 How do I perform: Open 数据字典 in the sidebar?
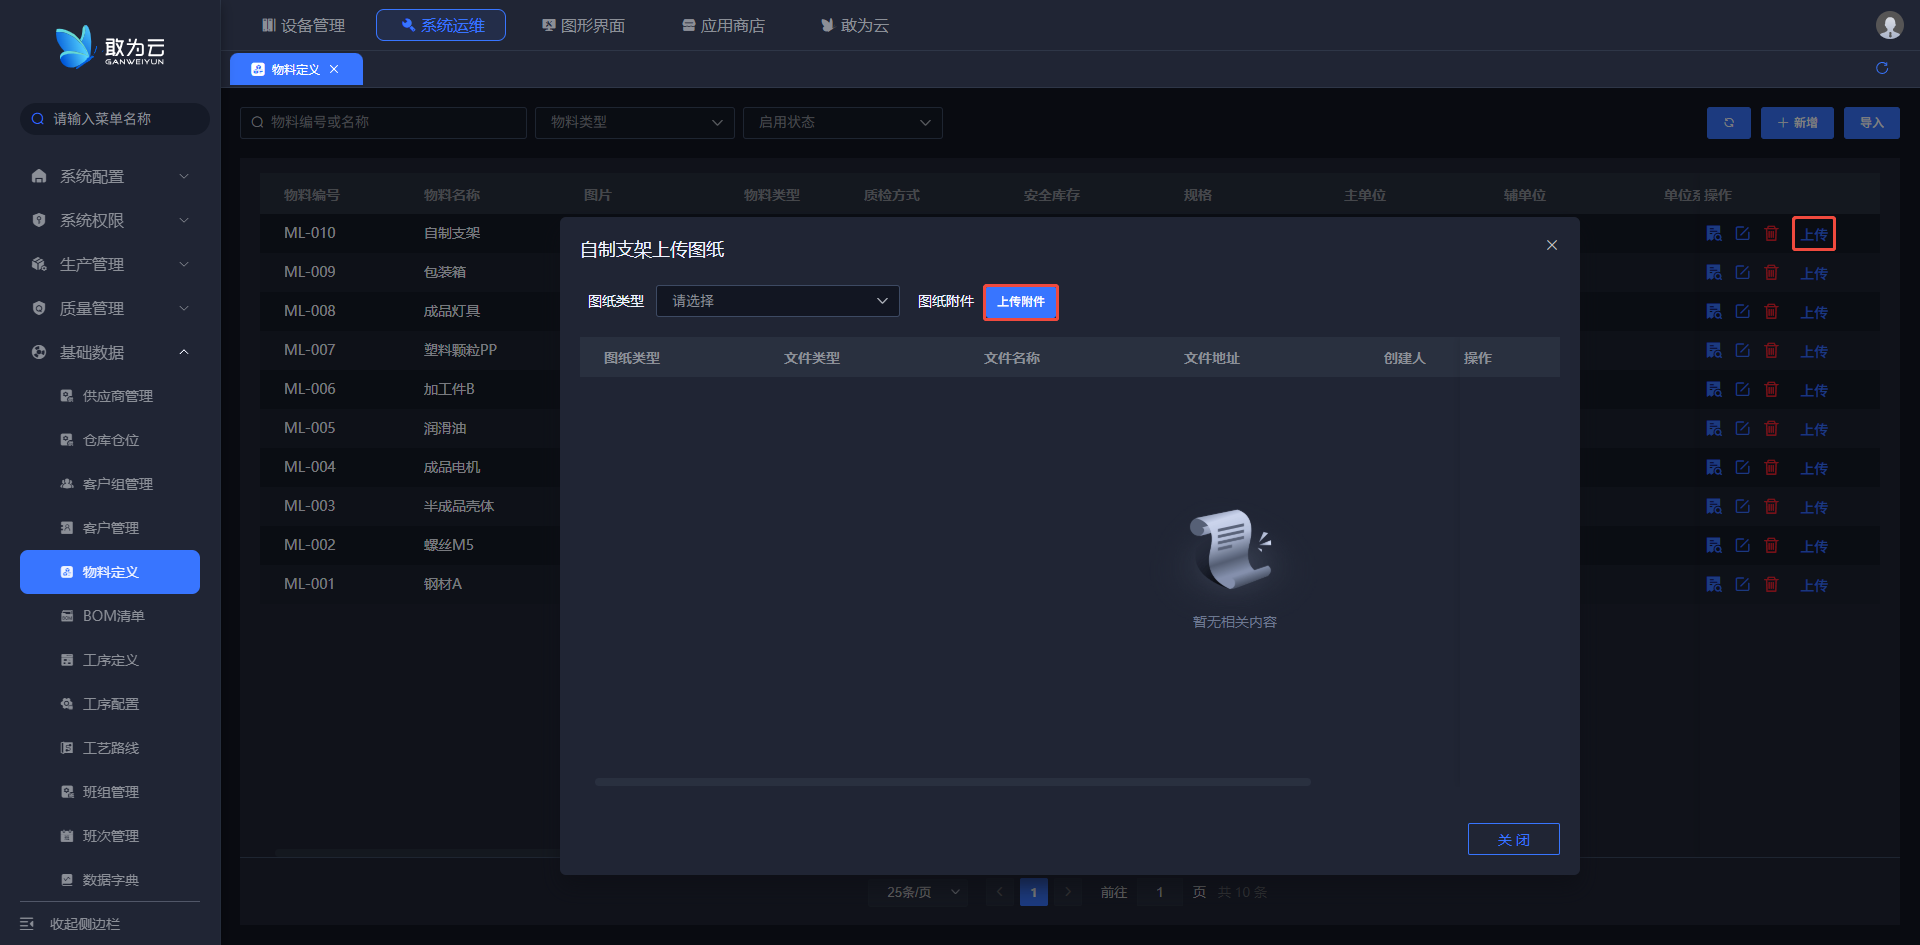coord(110,880)
